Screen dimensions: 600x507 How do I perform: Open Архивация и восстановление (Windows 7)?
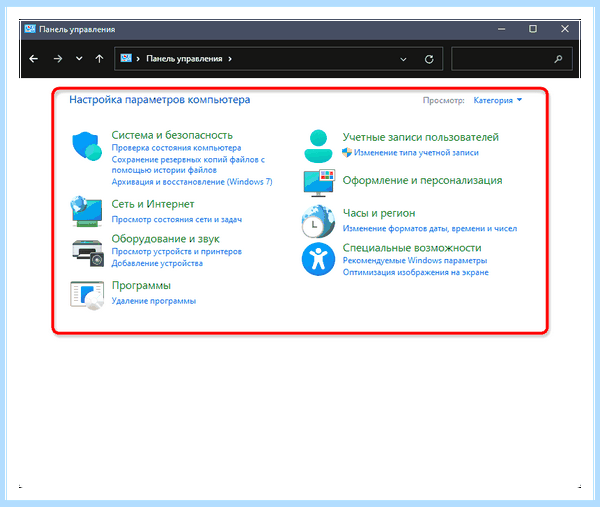pos(192,182)
